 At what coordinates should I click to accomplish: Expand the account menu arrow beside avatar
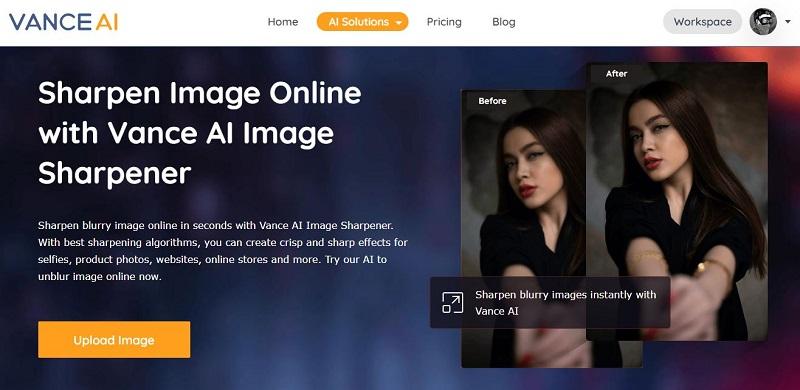tap(788, 22)
